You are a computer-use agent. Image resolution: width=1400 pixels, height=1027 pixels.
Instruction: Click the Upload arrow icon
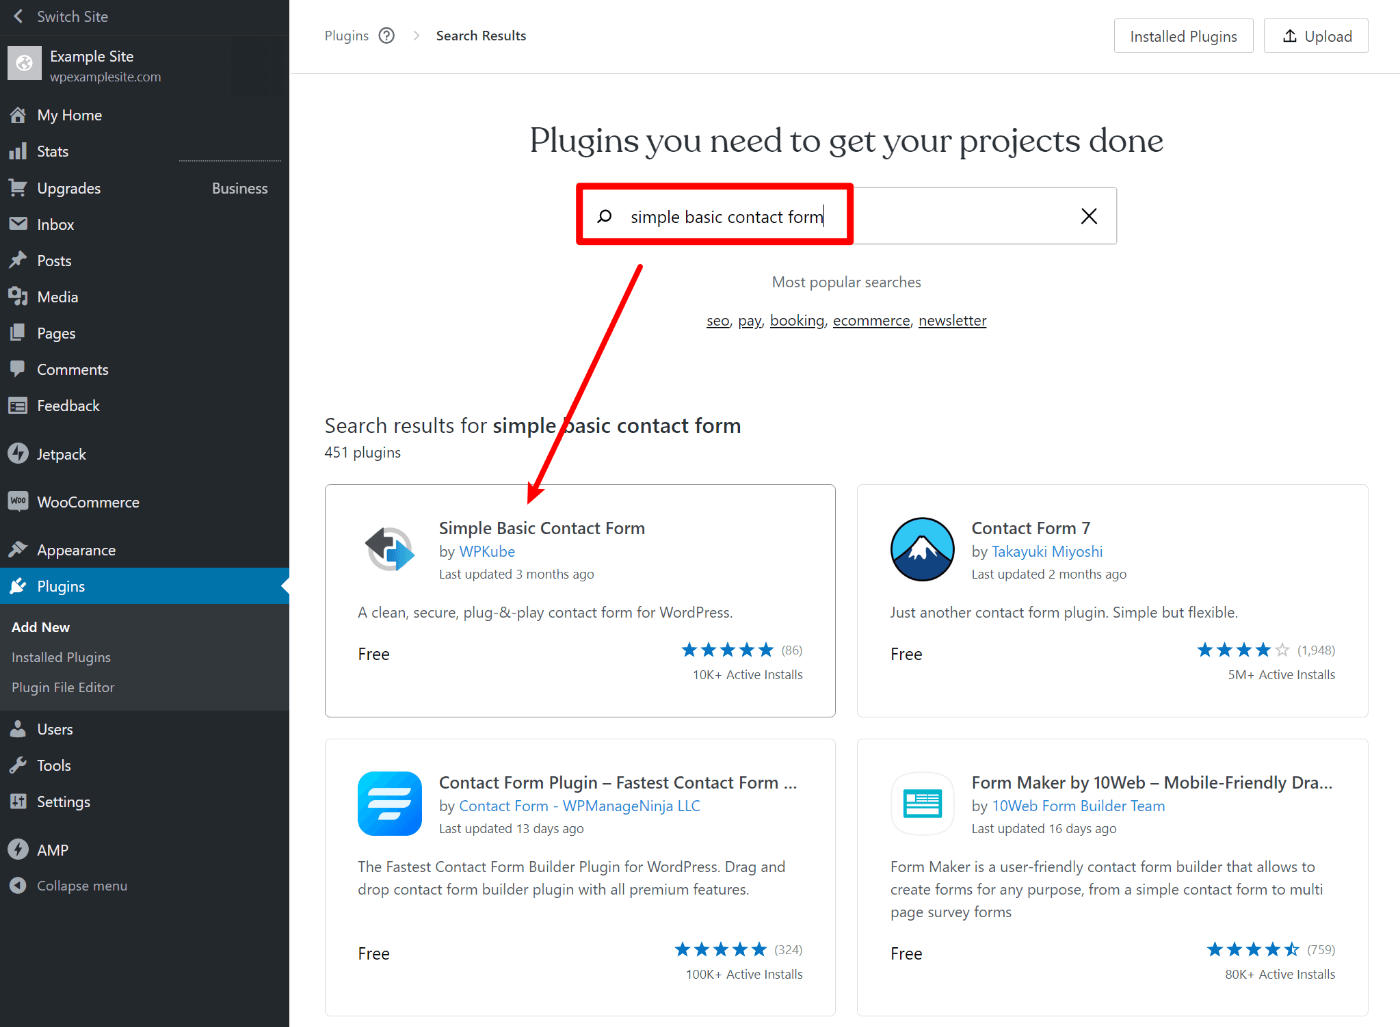[x=1290, y=36]
